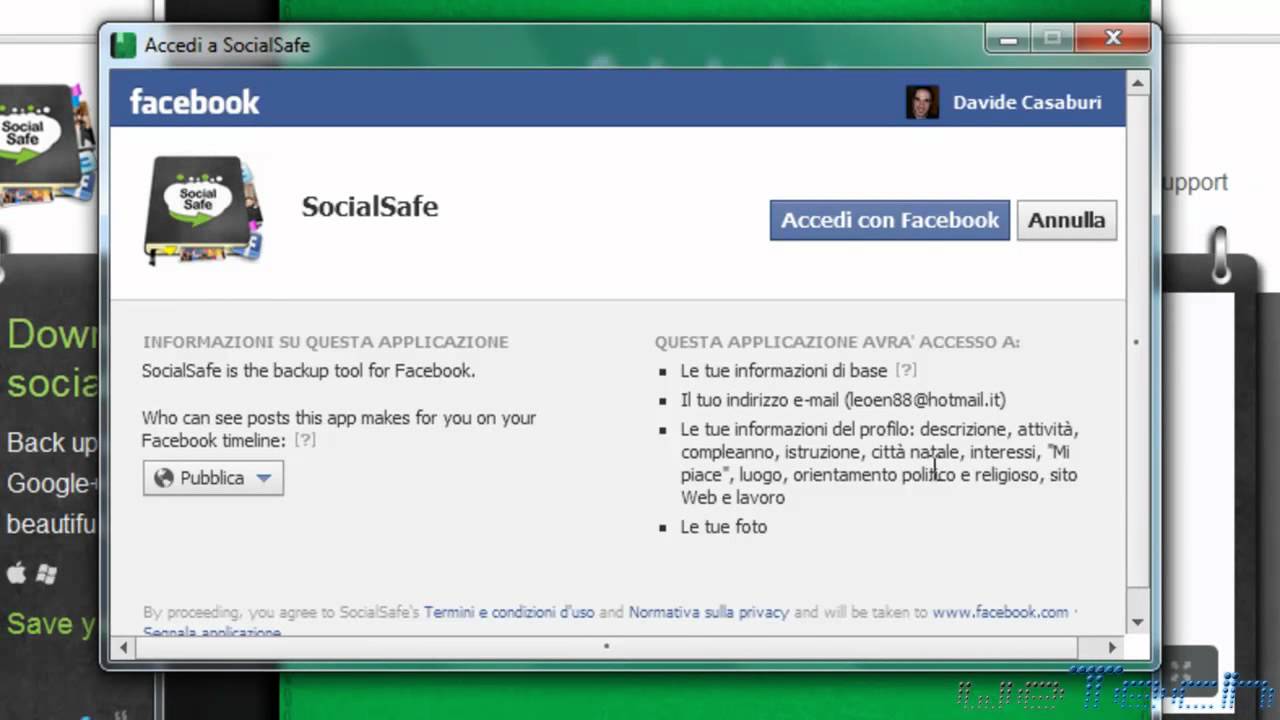Open Davide Casaburi profile picture
The height and width of the screenshot is (720, 1280).
tap(922, 102)
